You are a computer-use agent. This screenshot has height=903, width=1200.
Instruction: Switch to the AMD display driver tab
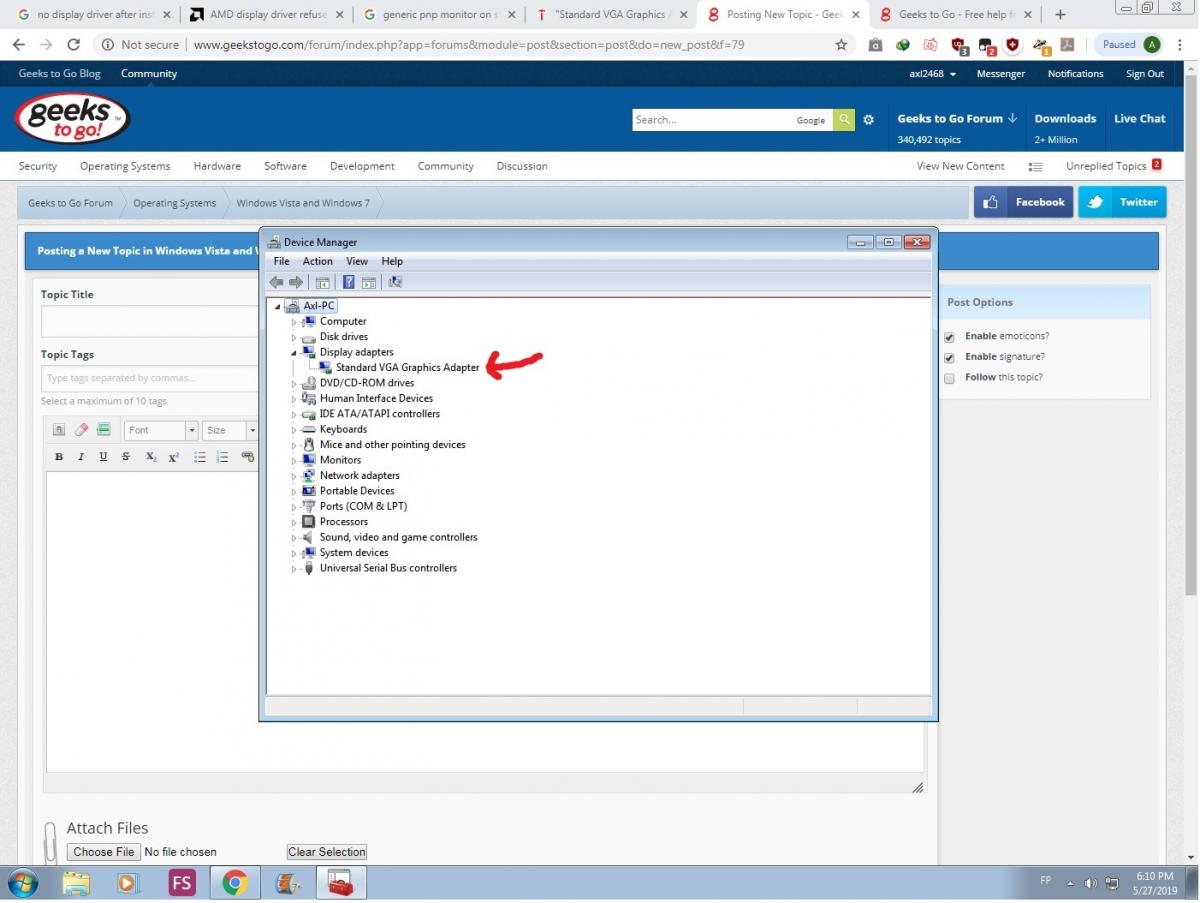pyautogui.click(x=267, y=15)
